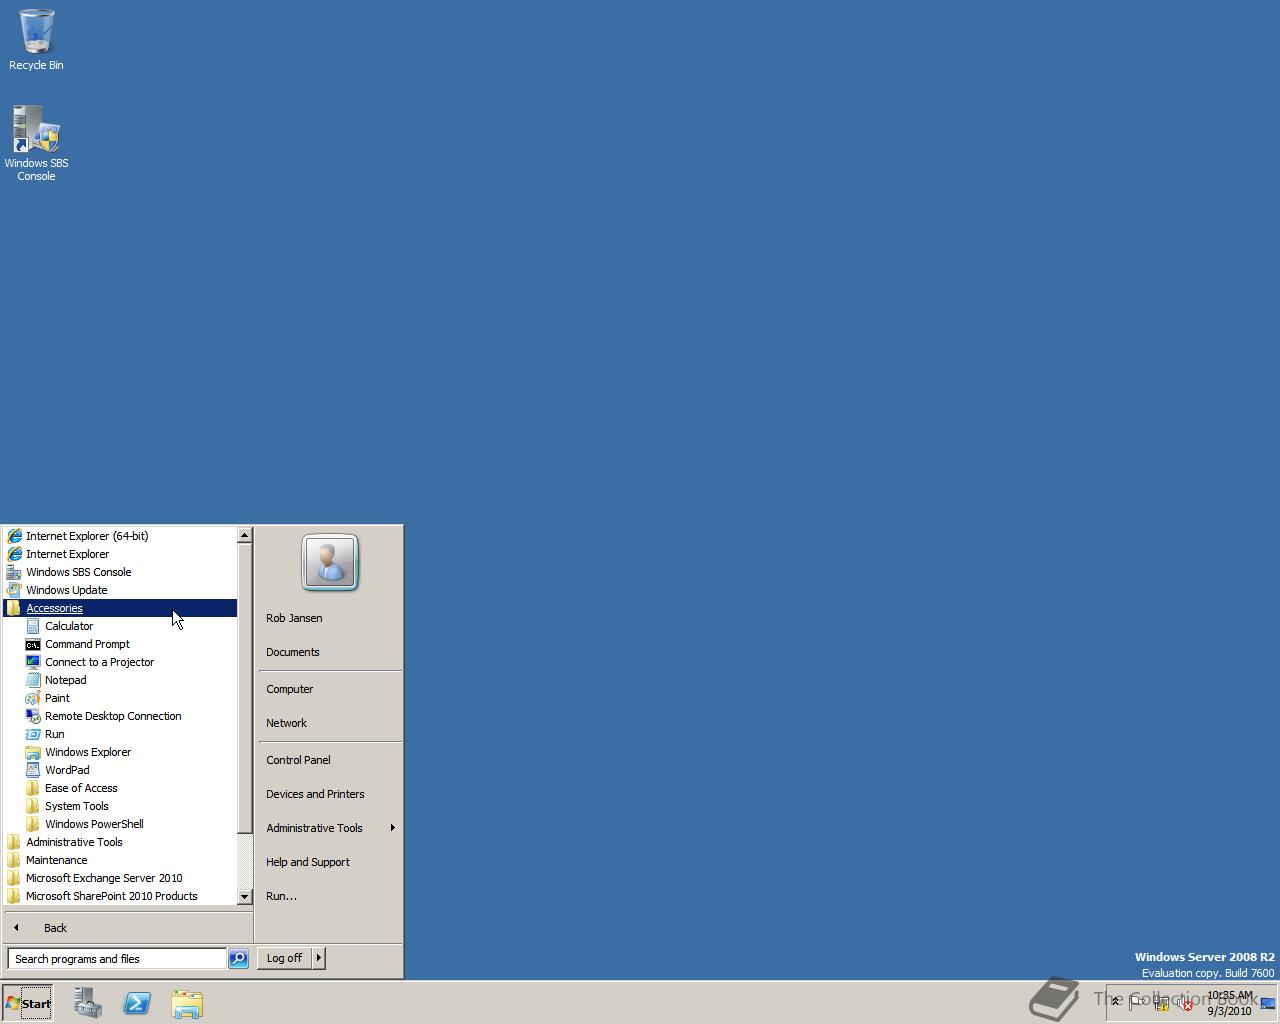
Task: Go Back to the main Start menu
Action: [x=128, y=928]
